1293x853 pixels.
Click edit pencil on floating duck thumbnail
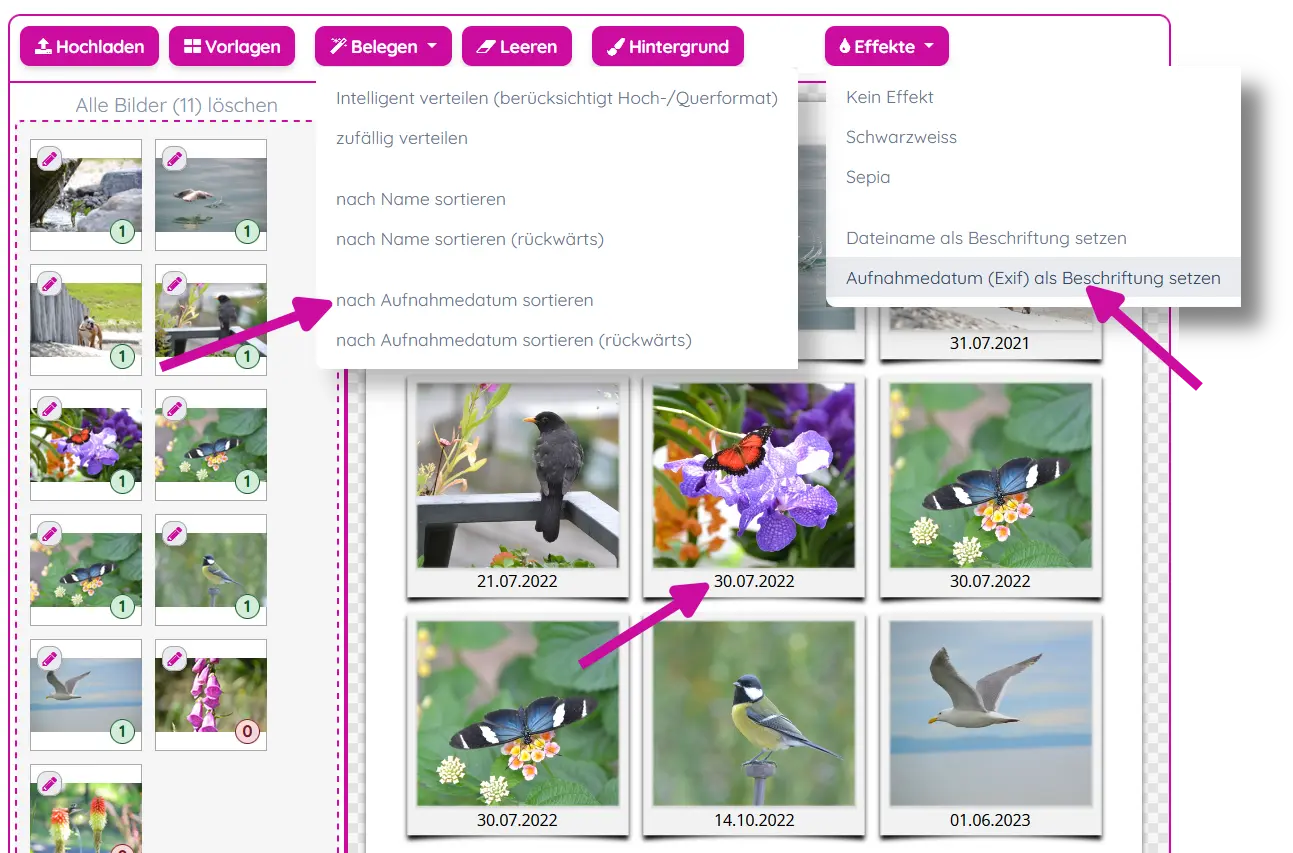(x=174, y=159)
